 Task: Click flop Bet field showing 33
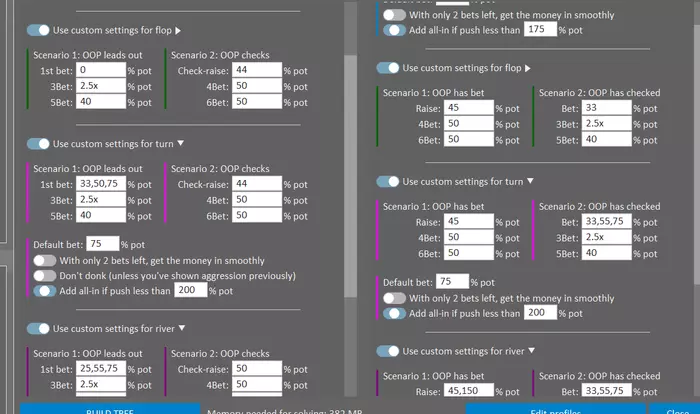[x=607, y=108]
